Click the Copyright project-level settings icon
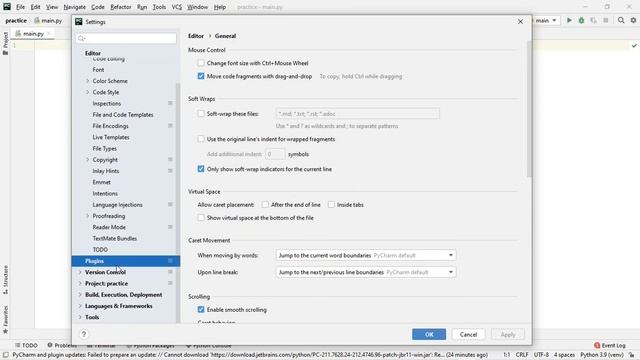The width and height of the screenshot is (640, 360). tap(170, 160)
